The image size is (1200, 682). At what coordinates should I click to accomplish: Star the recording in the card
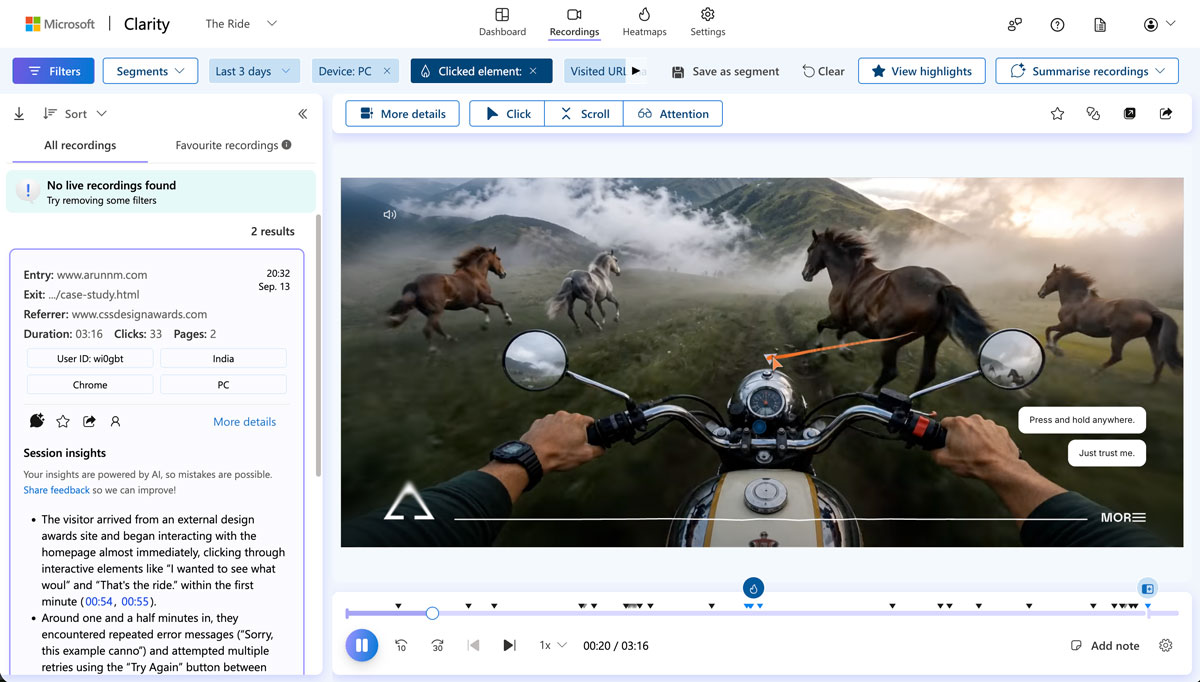[63, 421]
